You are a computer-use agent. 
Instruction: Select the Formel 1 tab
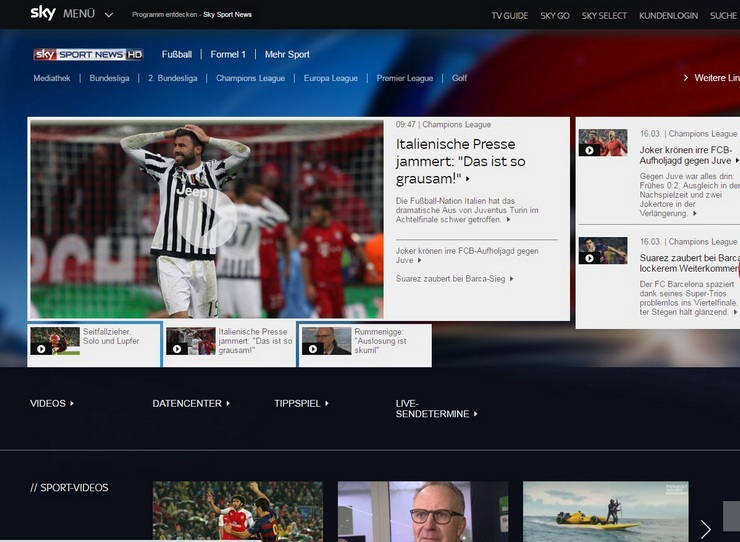point(228,54)
